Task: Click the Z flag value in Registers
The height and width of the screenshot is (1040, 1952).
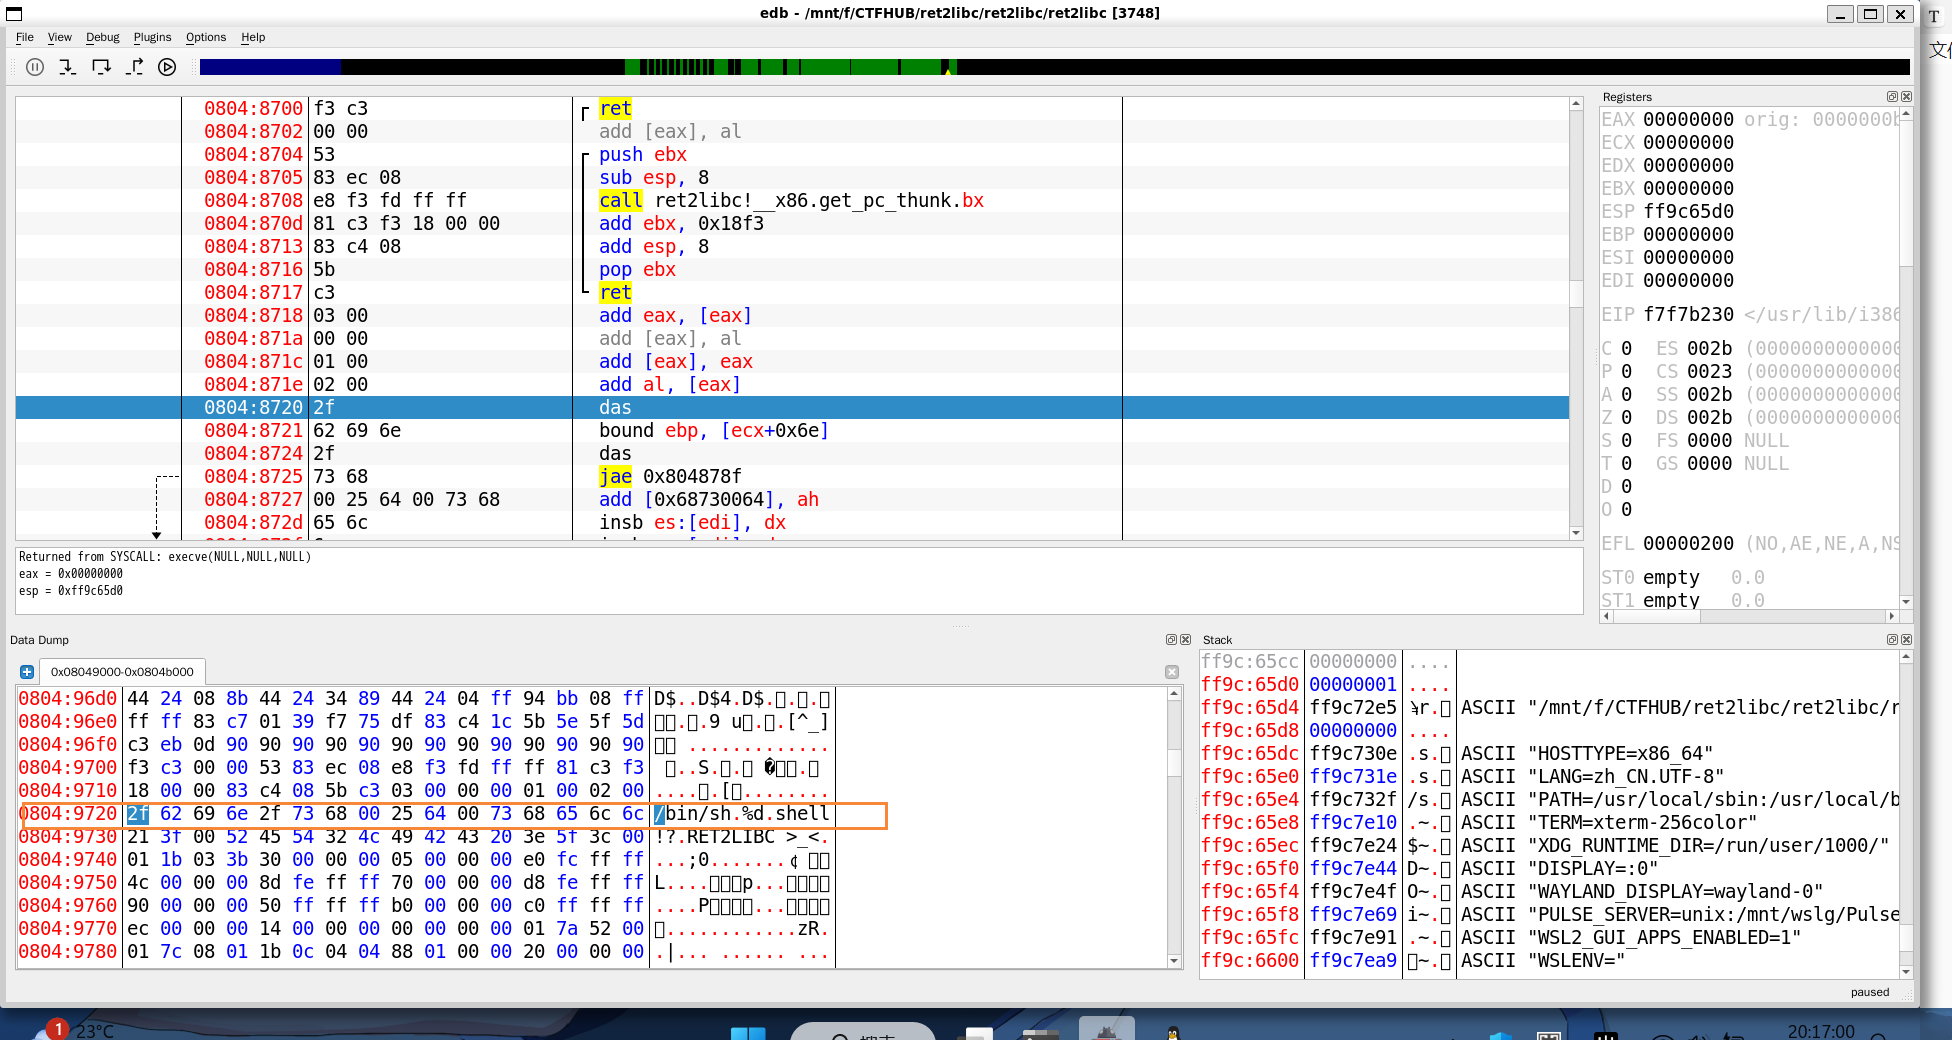Action: [1626, 417]
